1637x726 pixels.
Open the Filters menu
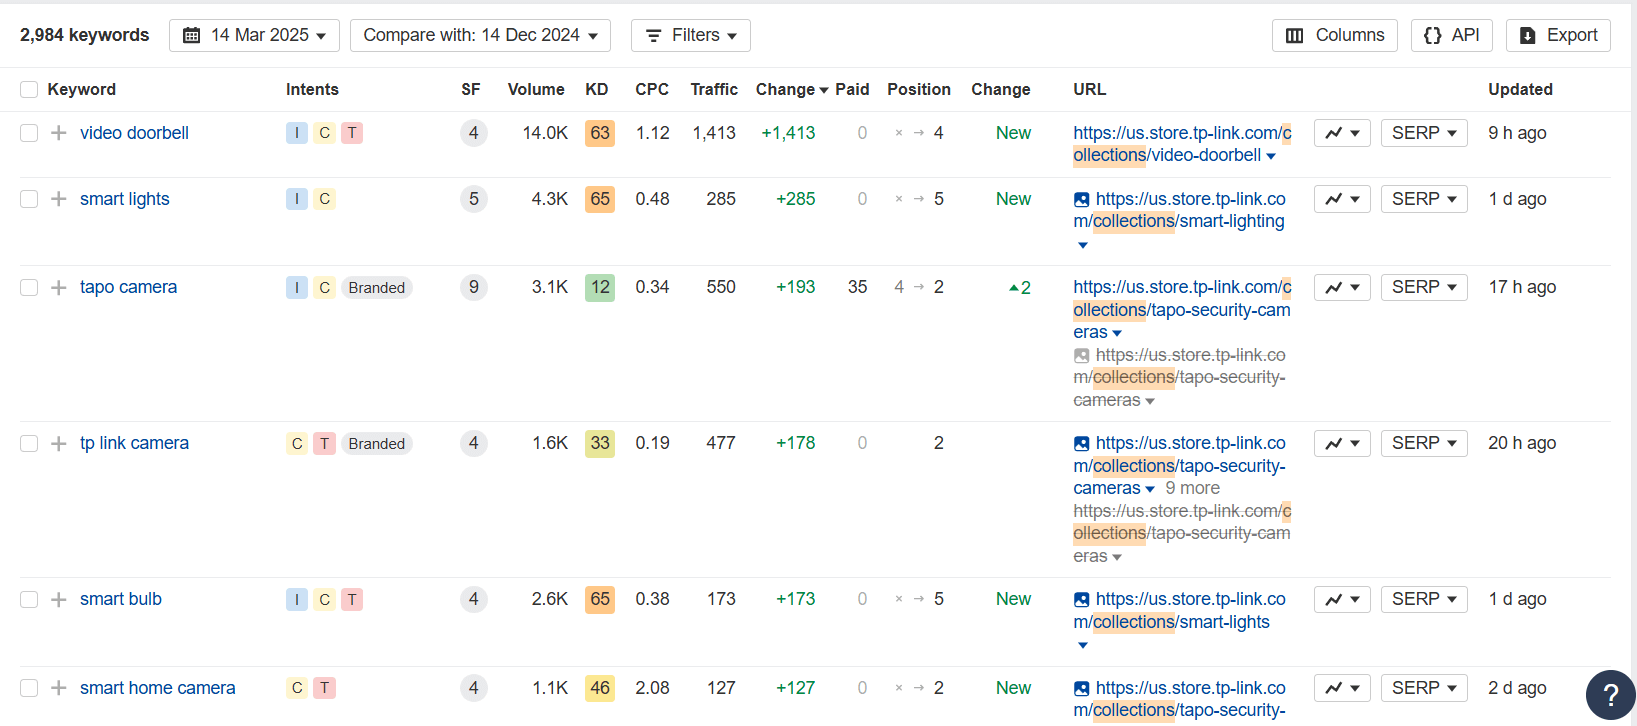point(690,35)
